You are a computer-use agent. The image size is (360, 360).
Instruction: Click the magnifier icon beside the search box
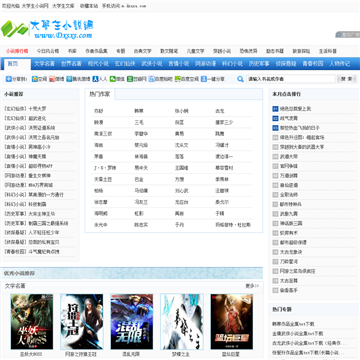coord(240,79)
